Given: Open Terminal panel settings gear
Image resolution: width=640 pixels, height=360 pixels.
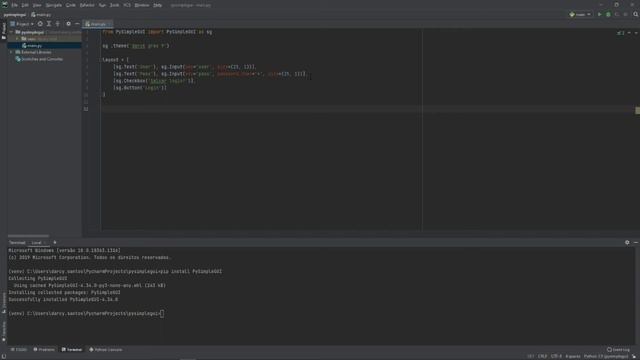Looking at the screenshot, I should (x=627, y=242).
